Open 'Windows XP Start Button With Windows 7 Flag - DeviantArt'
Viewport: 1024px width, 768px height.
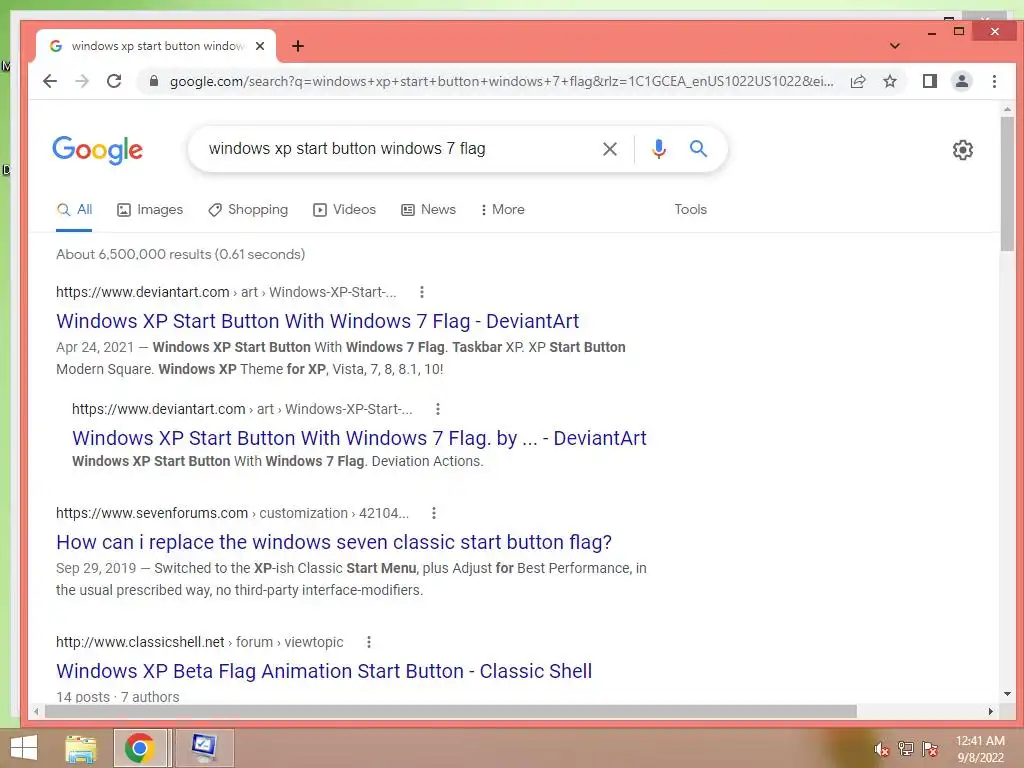tap(317, 321)
